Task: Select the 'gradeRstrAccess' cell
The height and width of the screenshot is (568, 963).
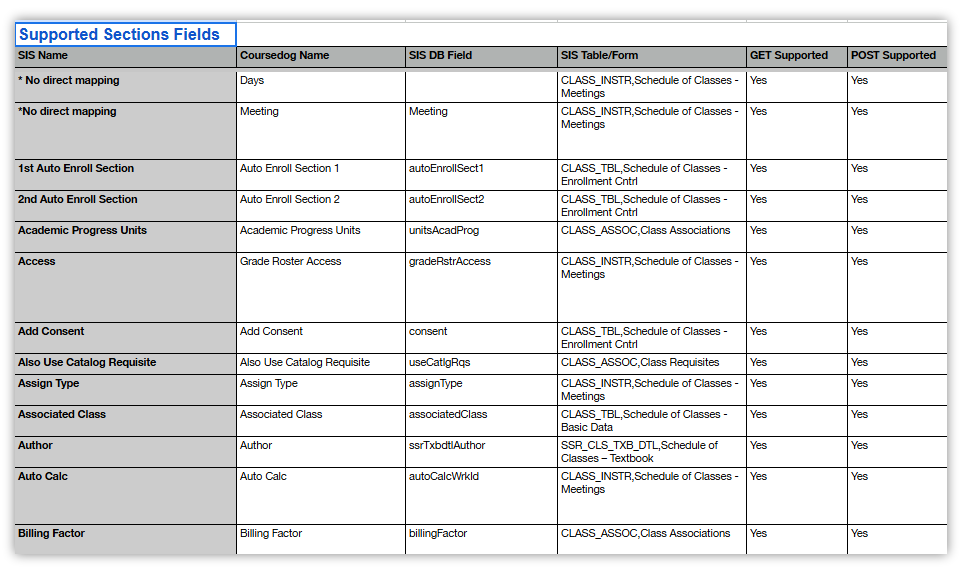Action: pyautogui.click(x=482, y=287)
